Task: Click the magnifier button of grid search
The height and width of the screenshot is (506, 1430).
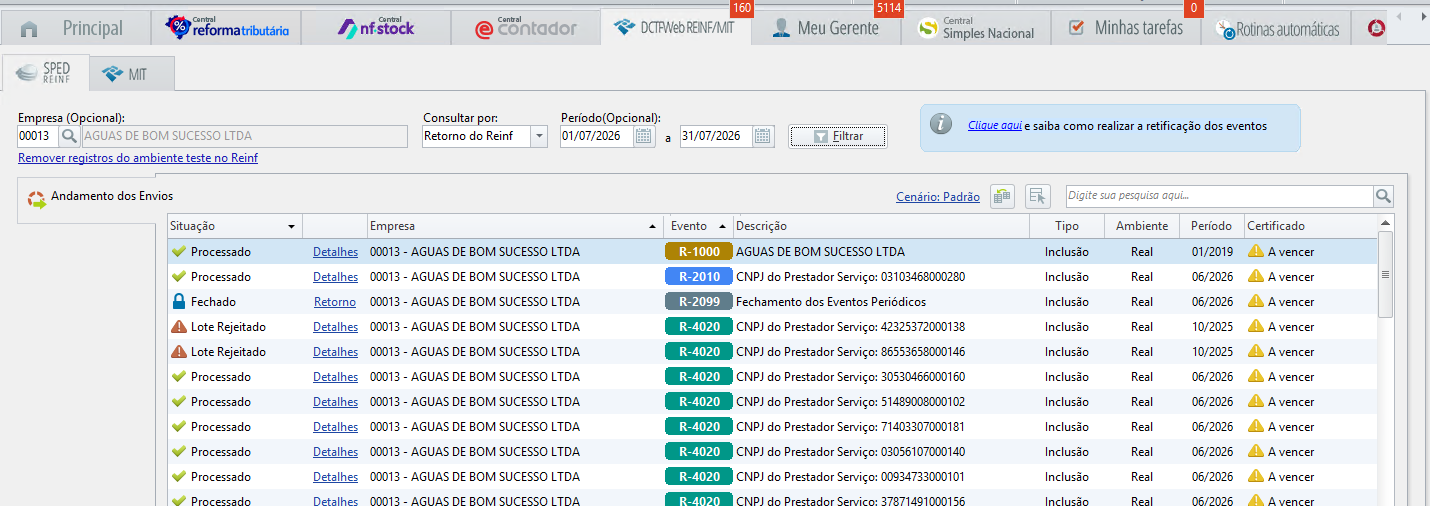Action: (x=1383, y=196)
